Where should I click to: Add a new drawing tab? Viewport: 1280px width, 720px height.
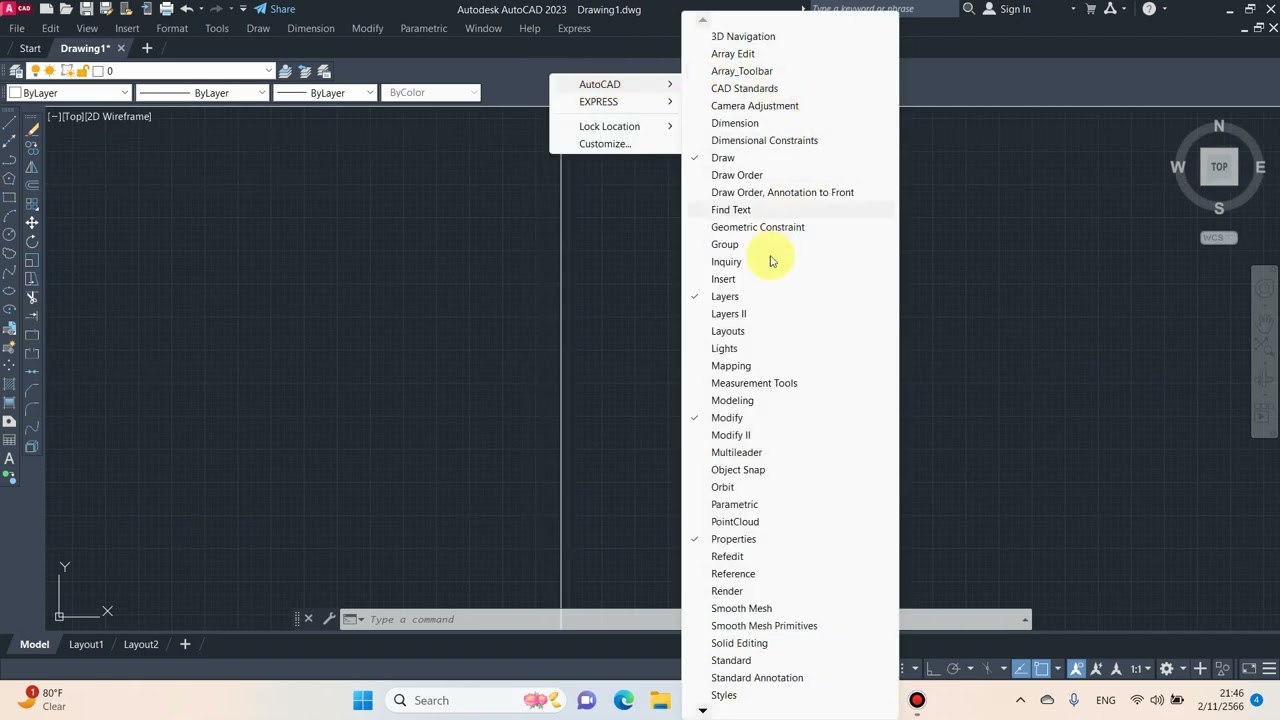tap(147, 48)
